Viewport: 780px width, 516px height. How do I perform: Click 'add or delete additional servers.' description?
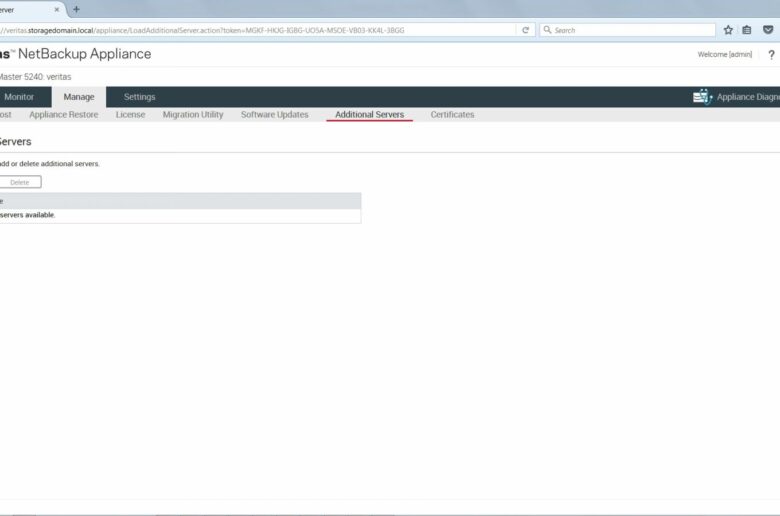[49, 164]
